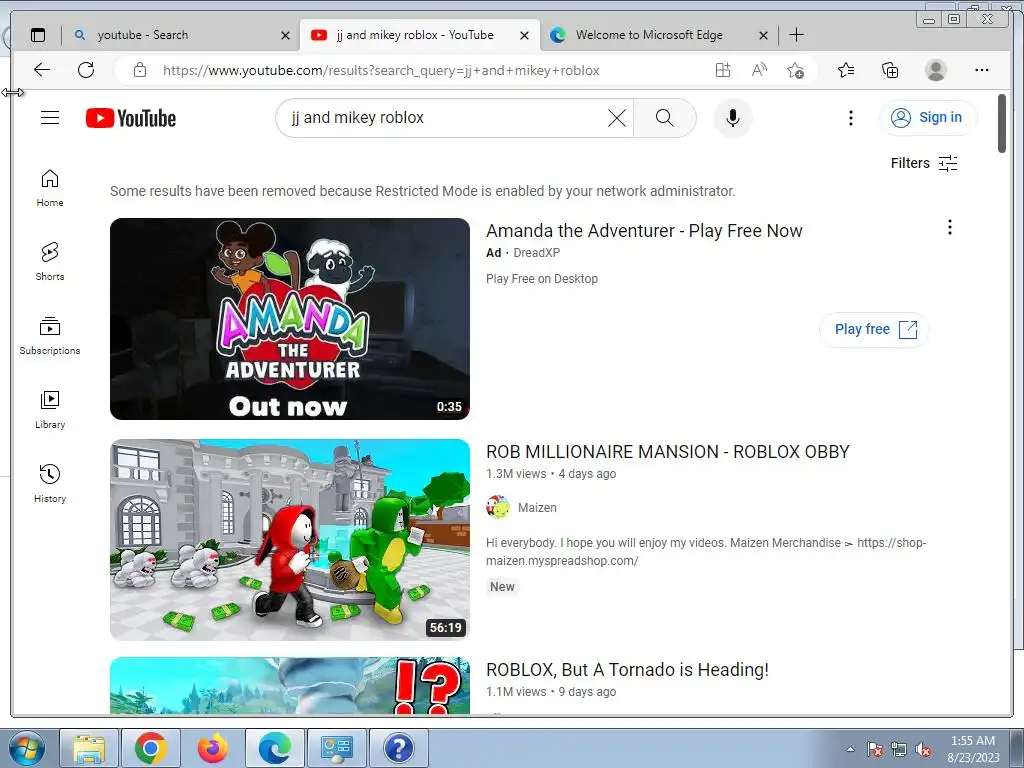Viewport: 1024px width, 768px height.
Task: Click the Sign in button
Action: point(928,118)
